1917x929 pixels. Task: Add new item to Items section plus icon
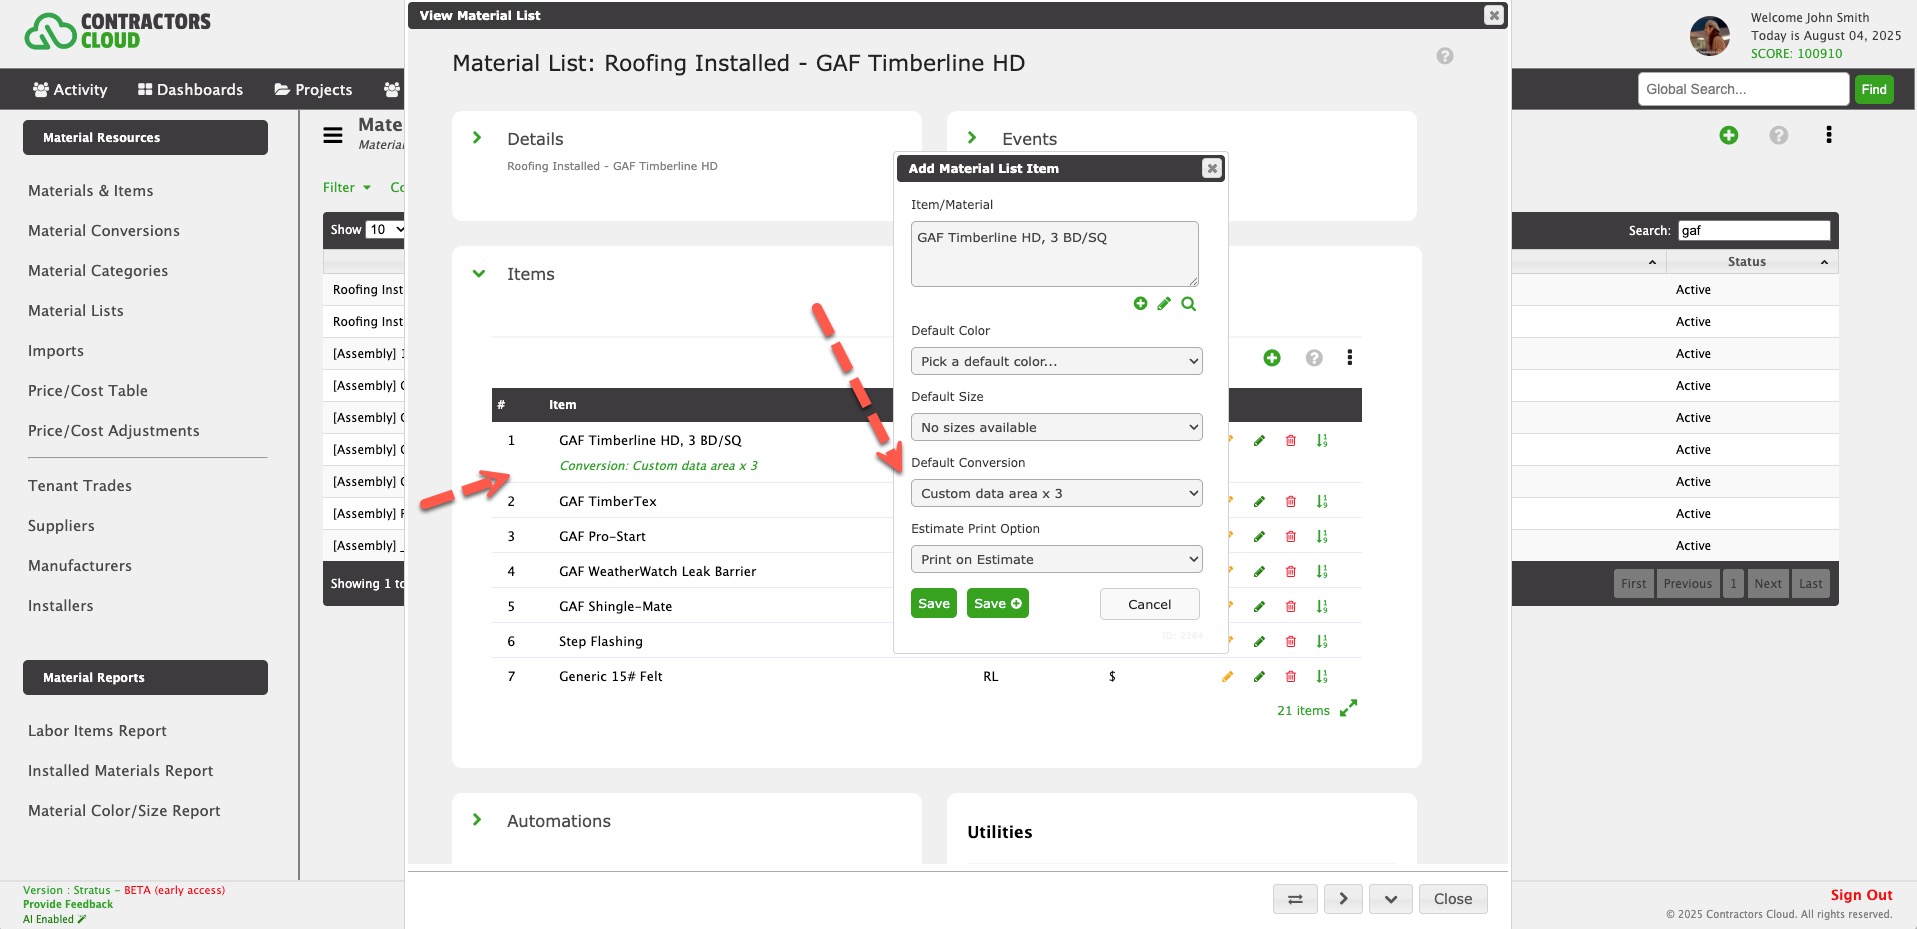(x=1272, y=358)
